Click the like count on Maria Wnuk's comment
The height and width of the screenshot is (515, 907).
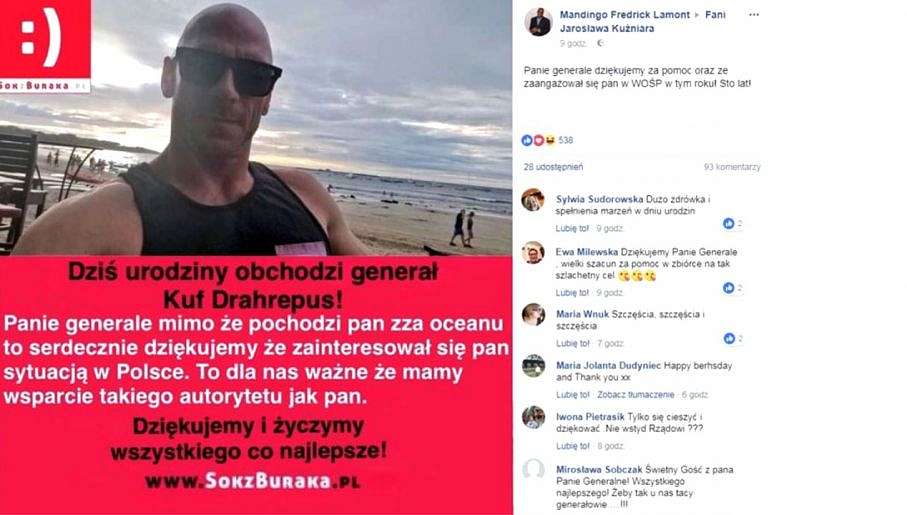pyautogui.click(x=732, y=339)
